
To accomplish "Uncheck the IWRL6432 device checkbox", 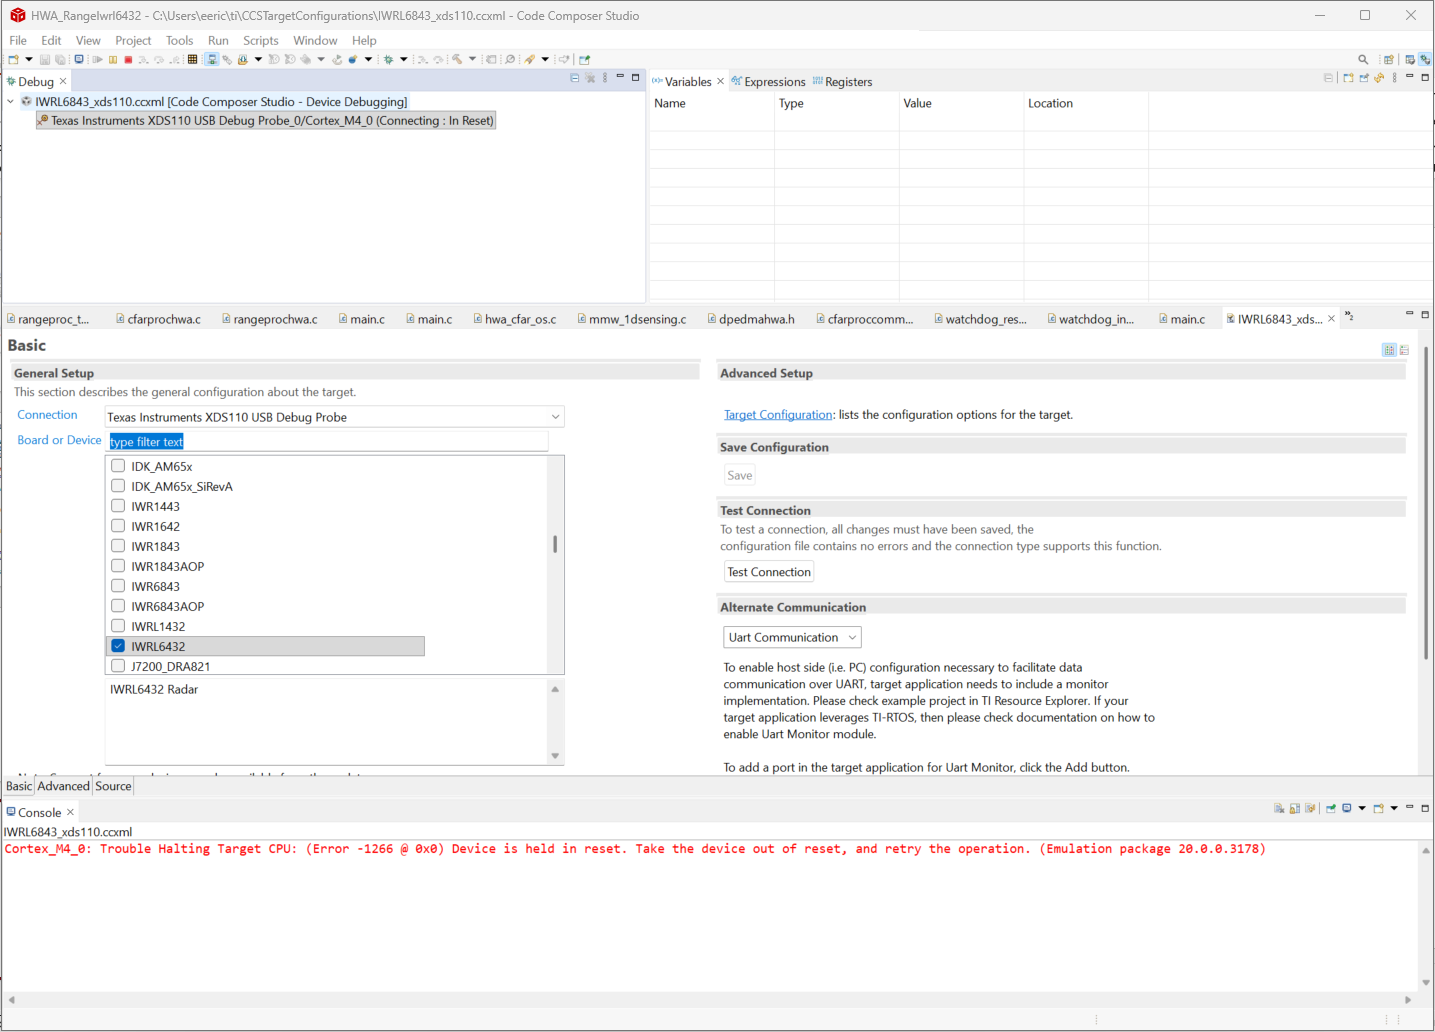I will pos(118,646).
